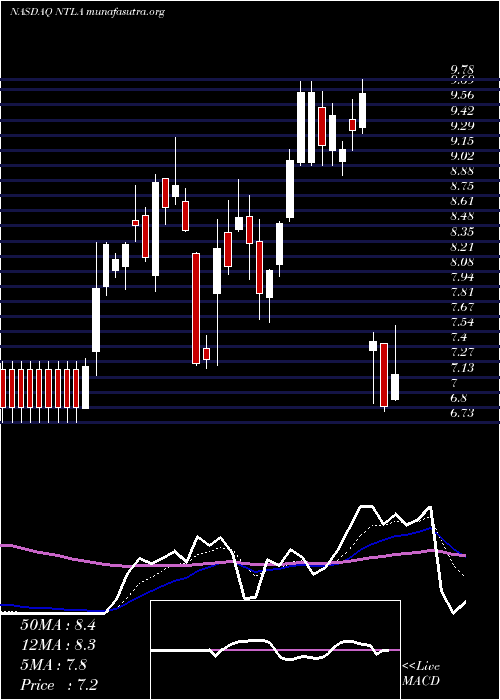500x700 pixels.
Task: Click the 50MA : 8.4 readout
Action: [x=58, y=625]
